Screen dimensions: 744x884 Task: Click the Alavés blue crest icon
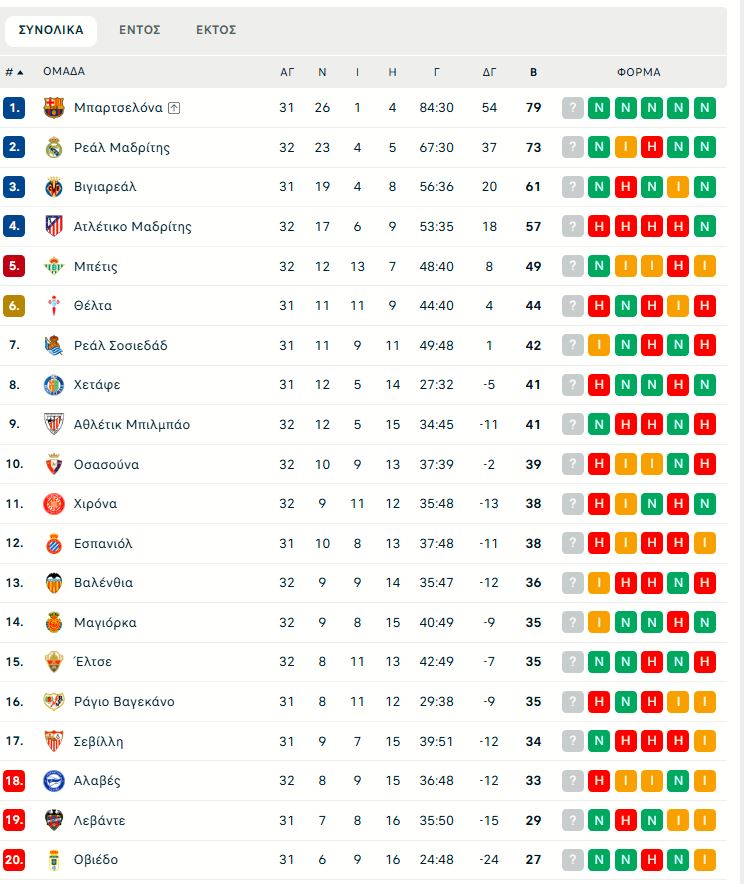[x=54, y=781]
